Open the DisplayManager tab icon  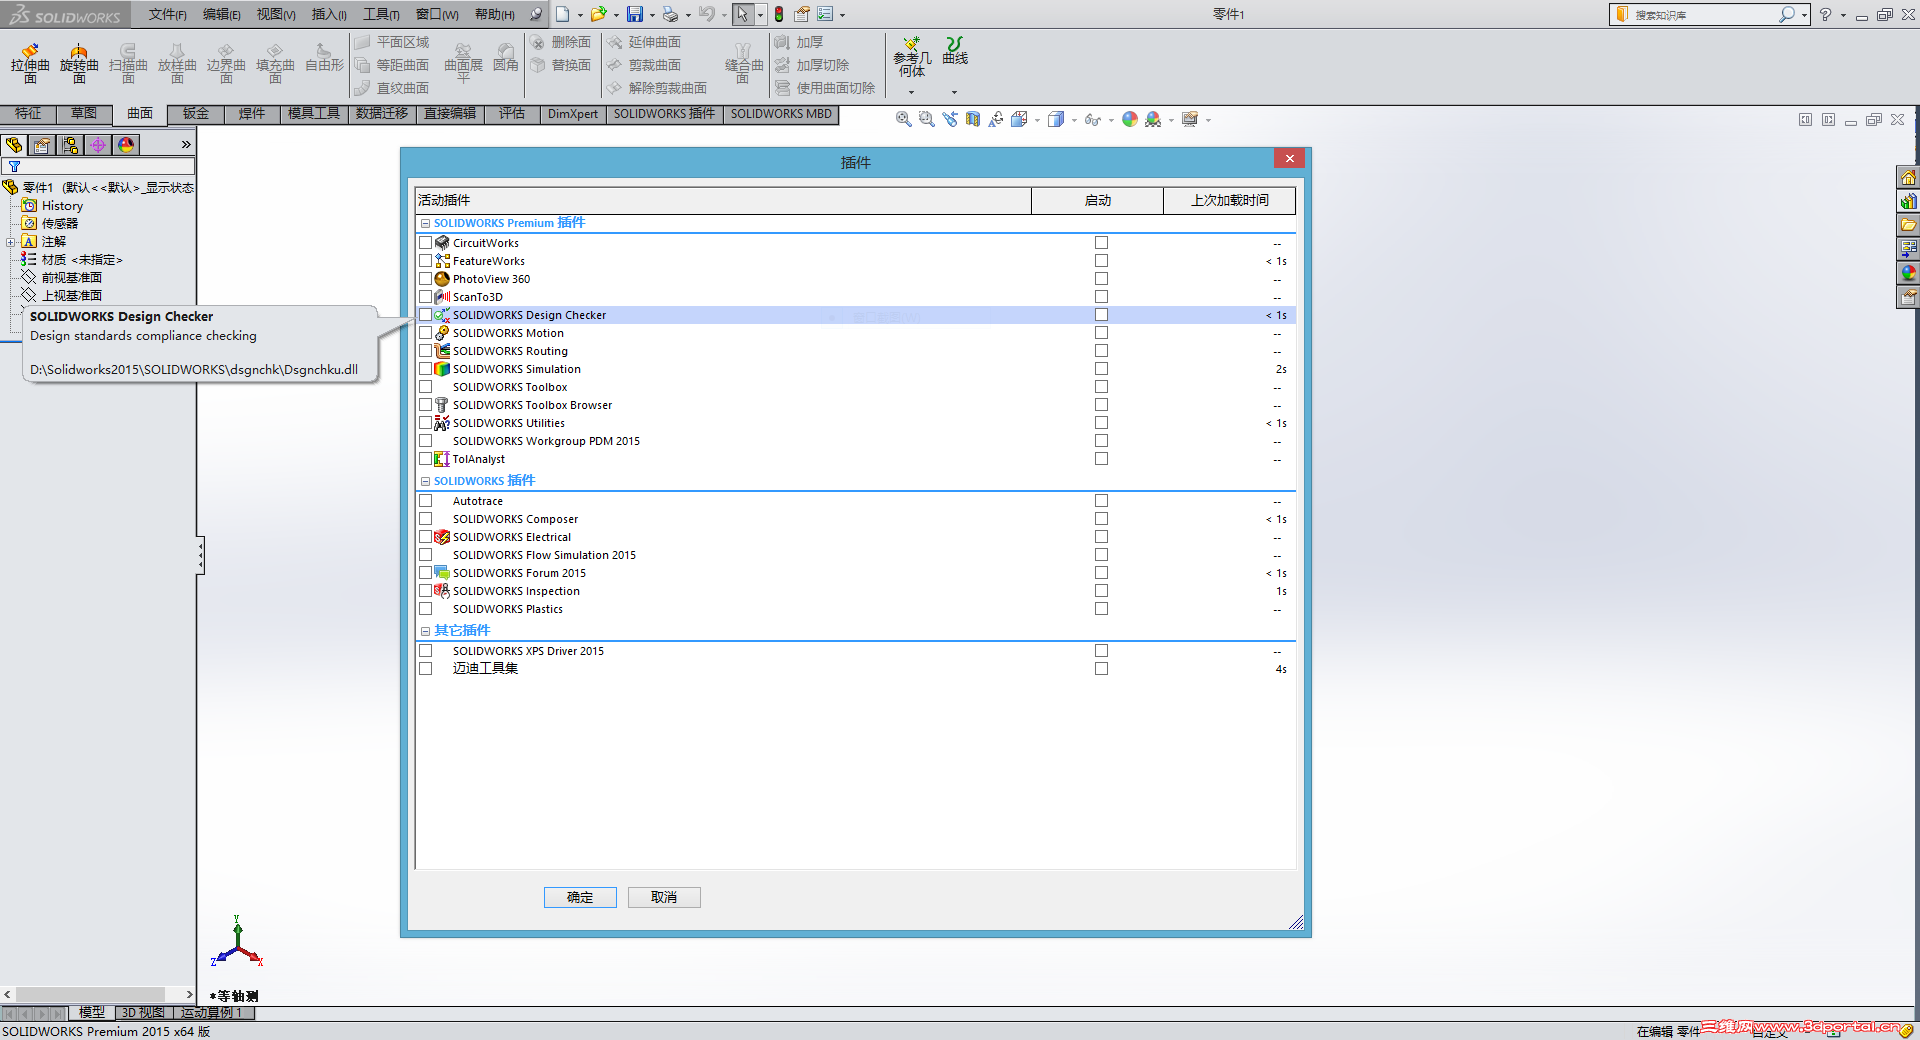(x=126, y=145)
